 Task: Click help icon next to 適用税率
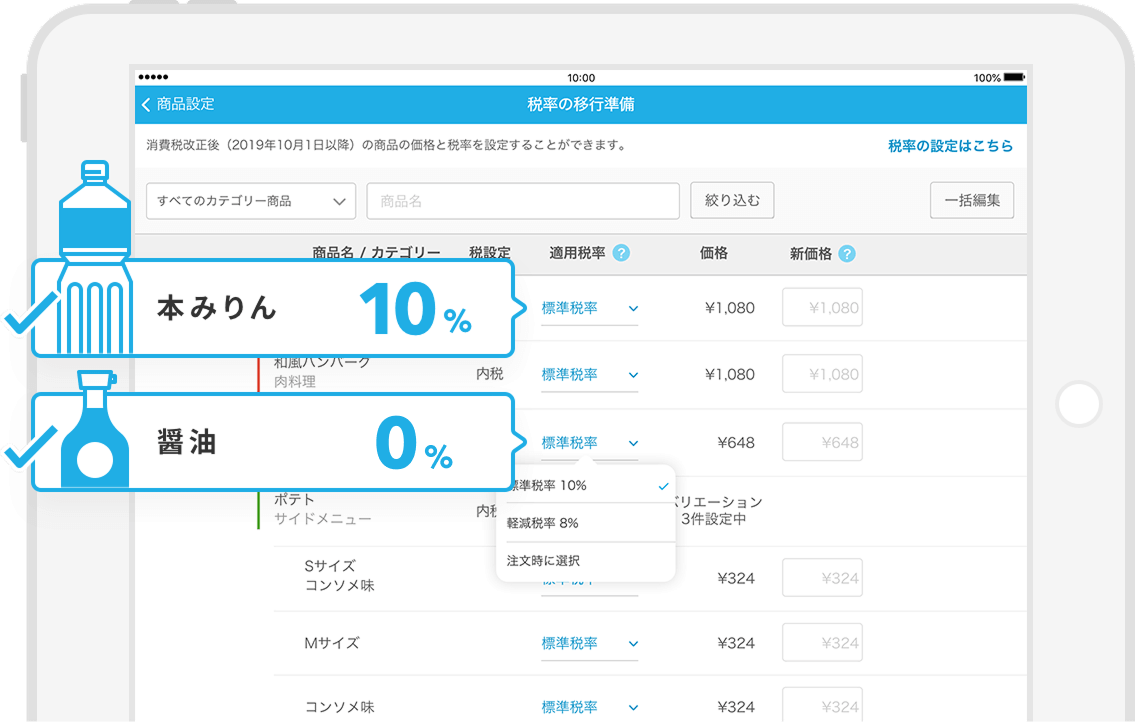621,254
